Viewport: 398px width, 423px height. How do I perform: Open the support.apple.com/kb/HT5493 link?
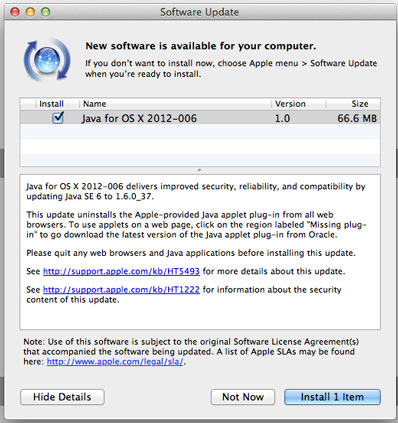pyautogui.click(x=121, y=271)
